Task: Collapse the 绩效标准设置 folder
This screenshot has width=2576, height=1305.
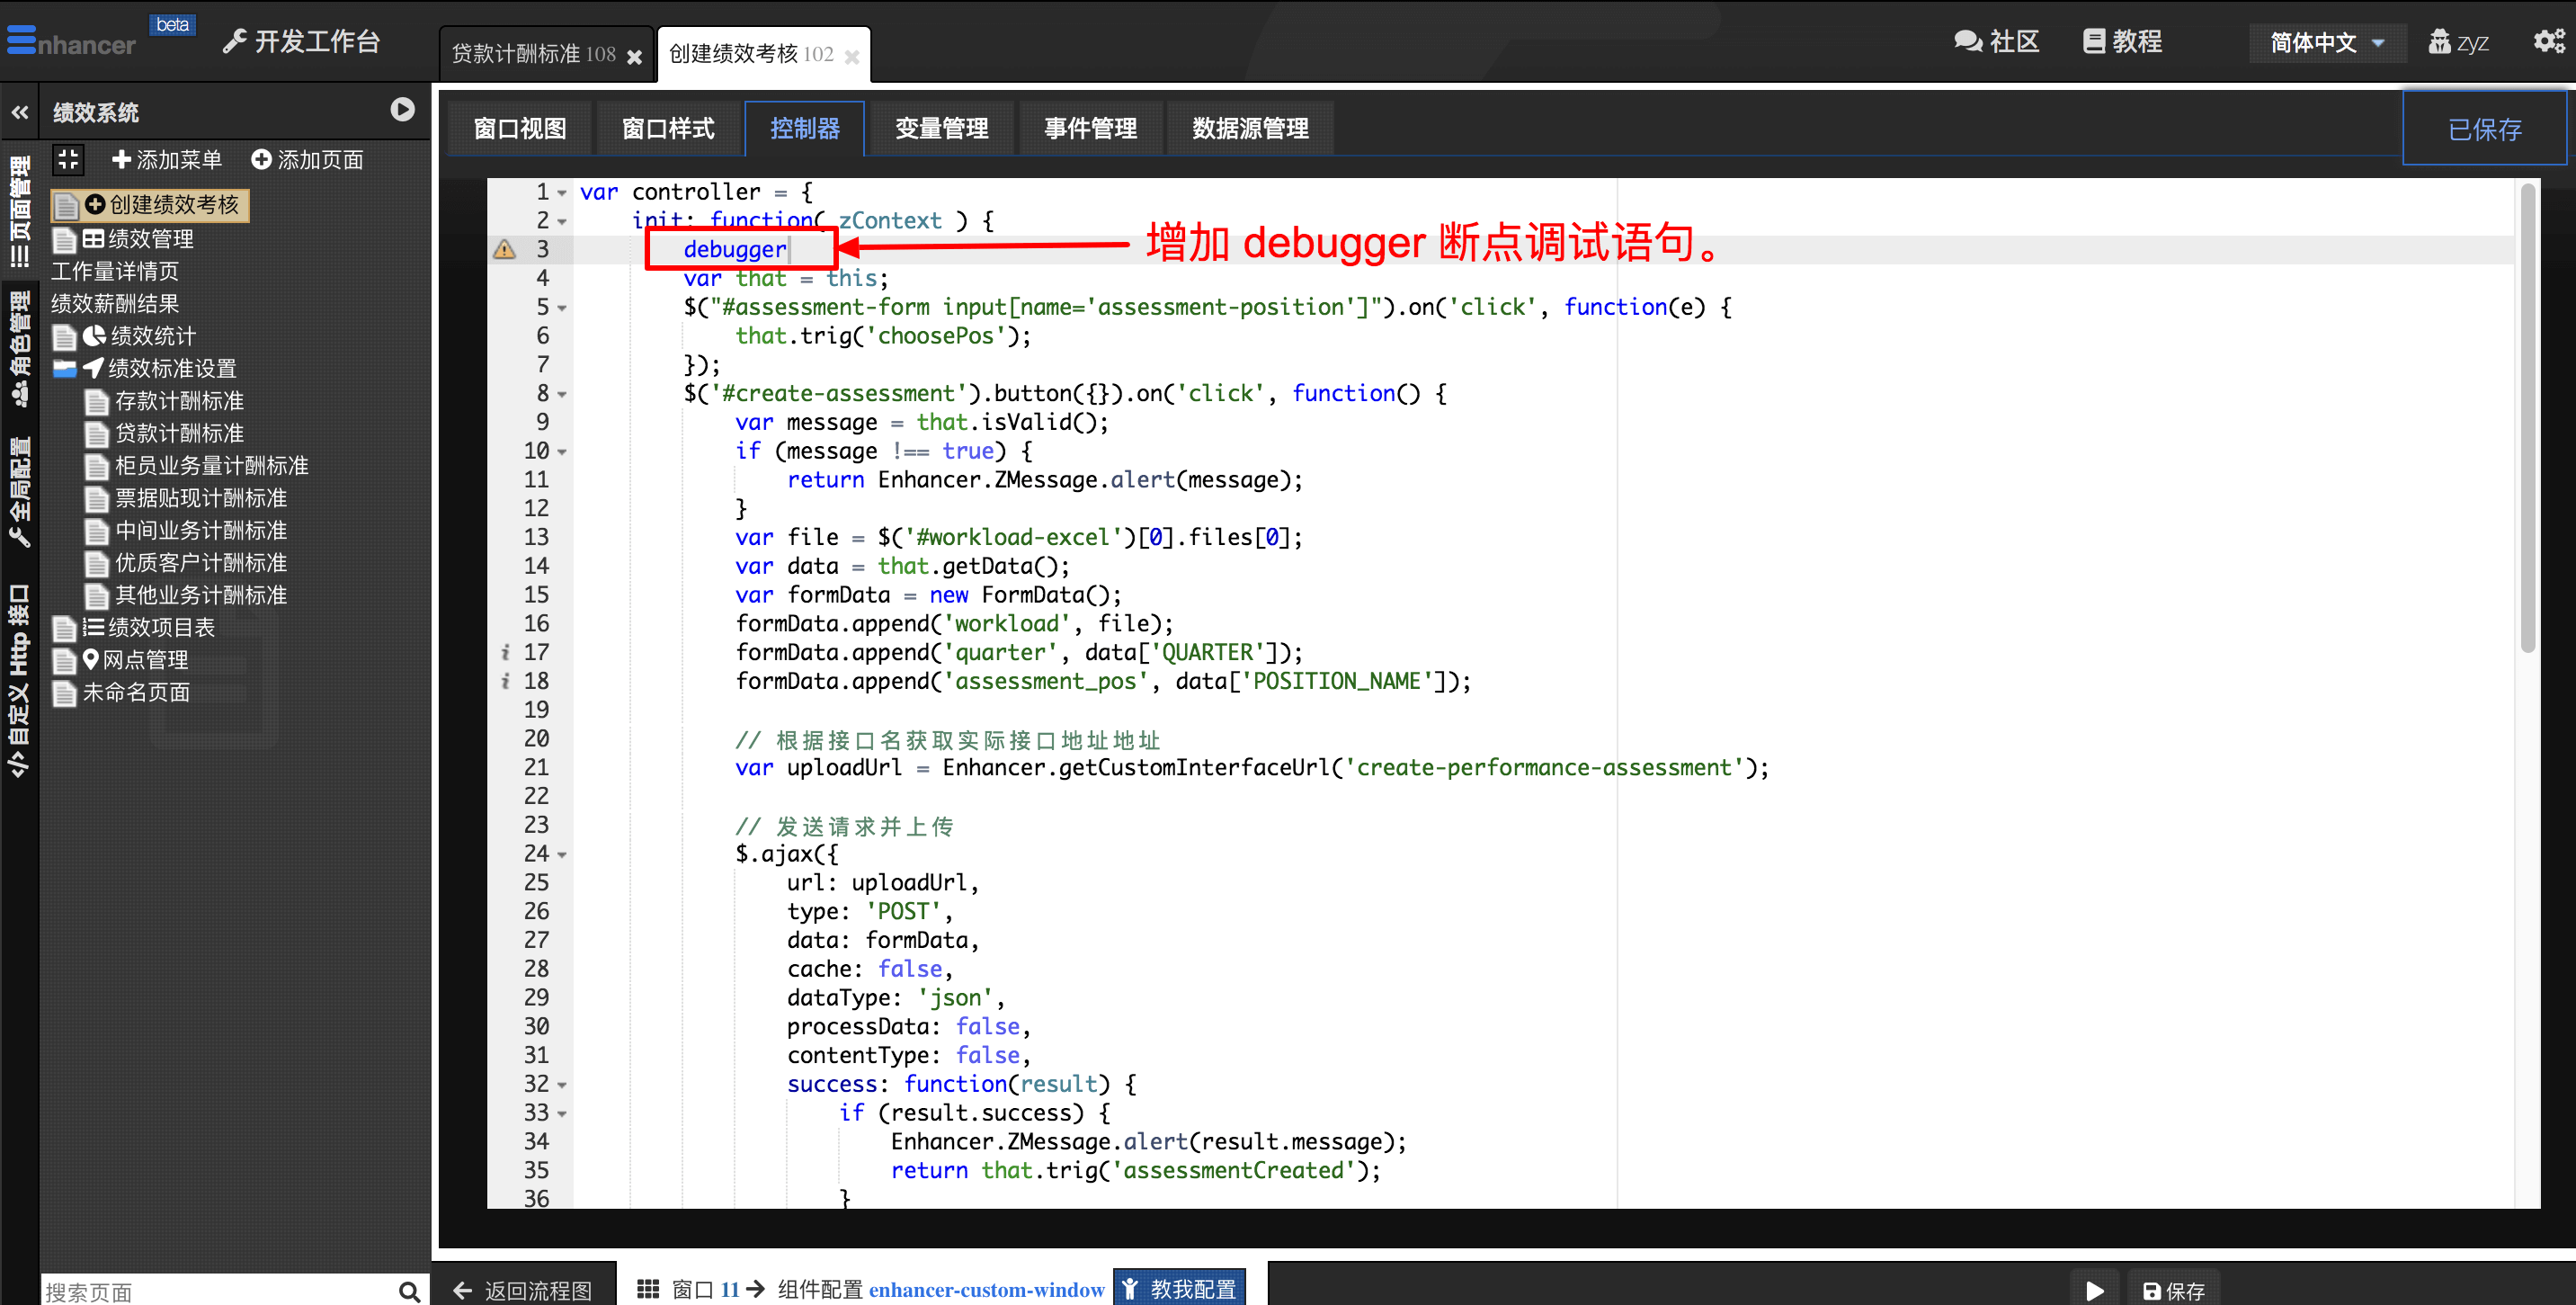Action: [x=66, y=368]
